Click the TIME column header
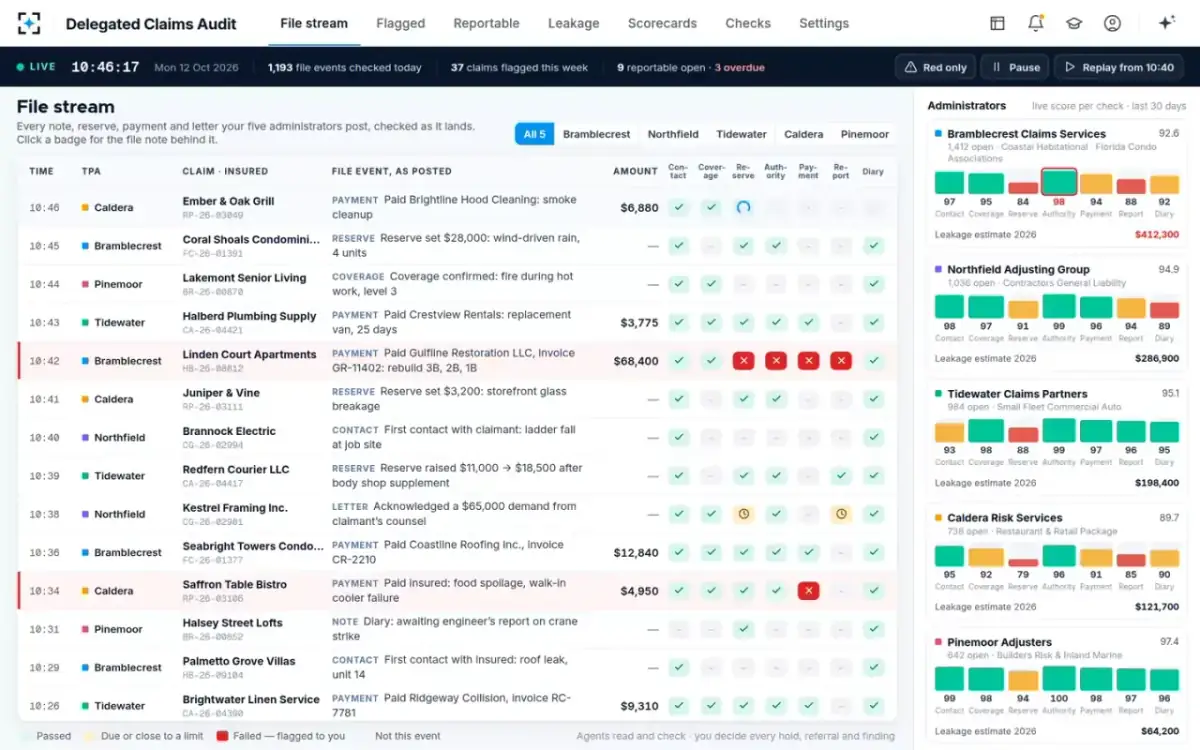Viewport: 1200px width, 750px height. point(41,171)
